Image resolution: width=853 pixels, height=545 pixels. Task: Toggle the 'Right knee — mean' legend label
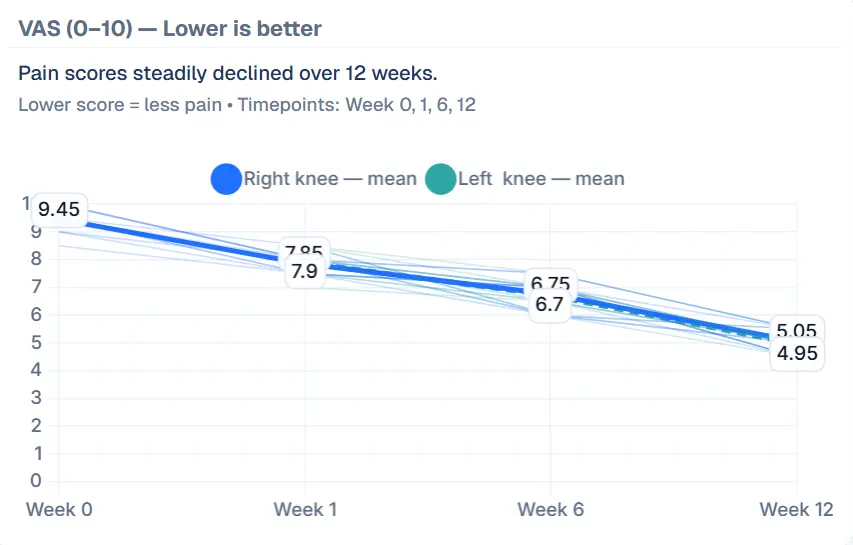(330, 179)
